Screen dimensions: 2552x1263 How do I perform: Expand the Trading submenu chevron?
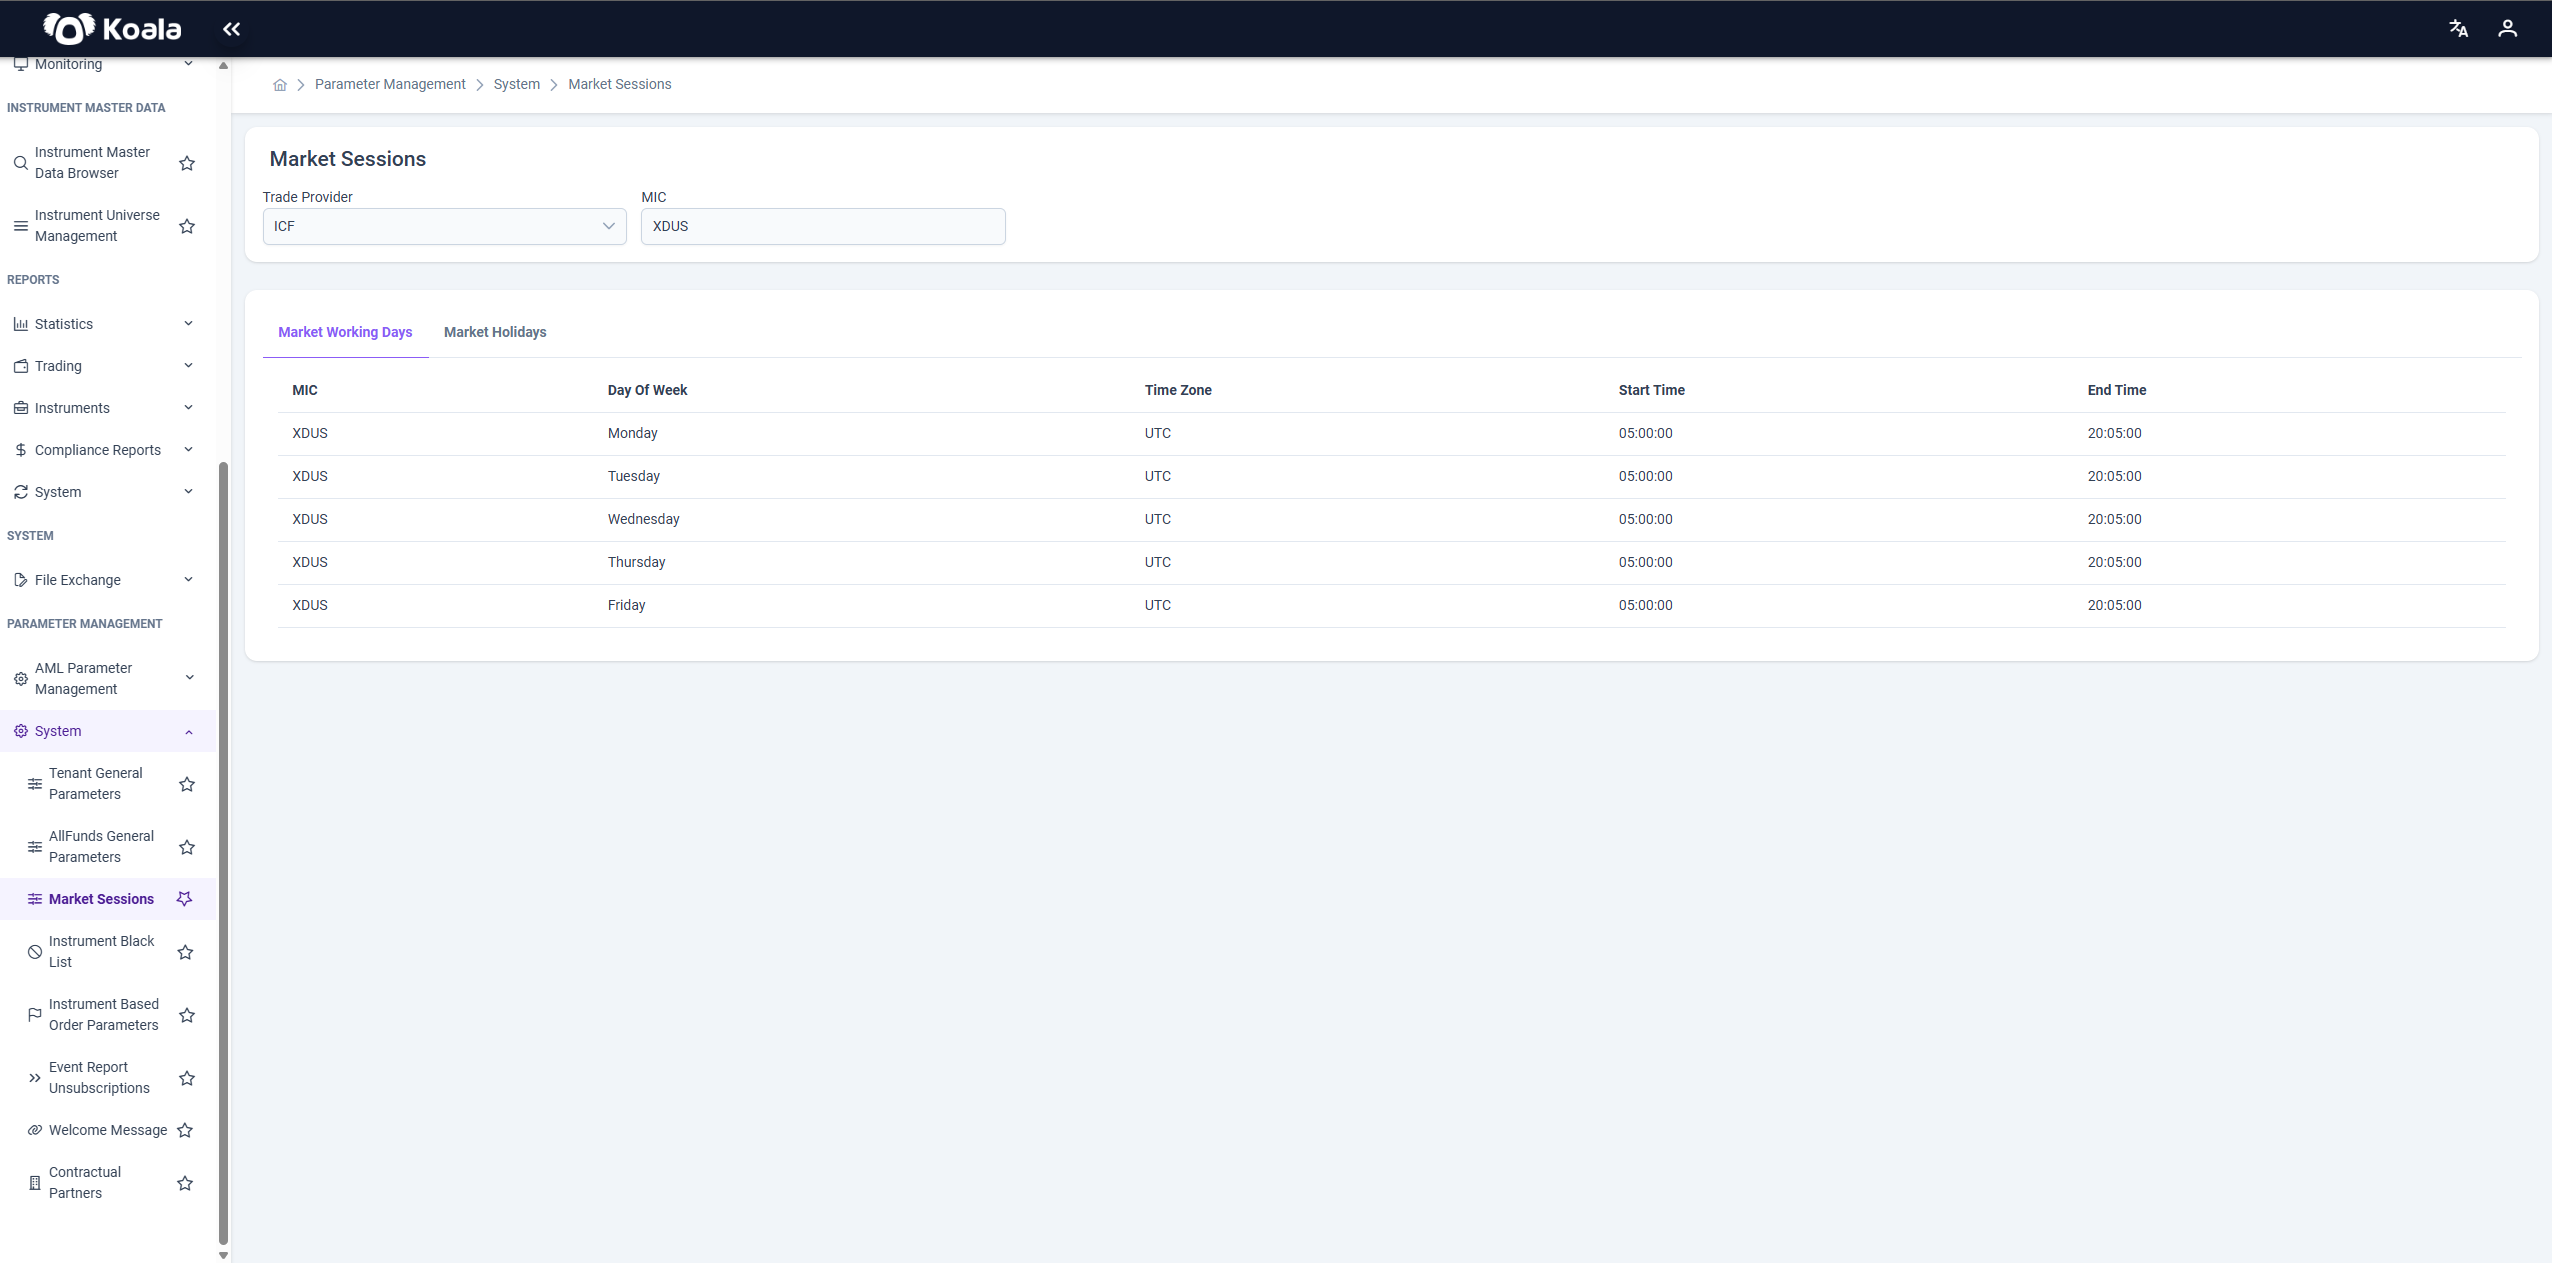[x=188, y=365]
